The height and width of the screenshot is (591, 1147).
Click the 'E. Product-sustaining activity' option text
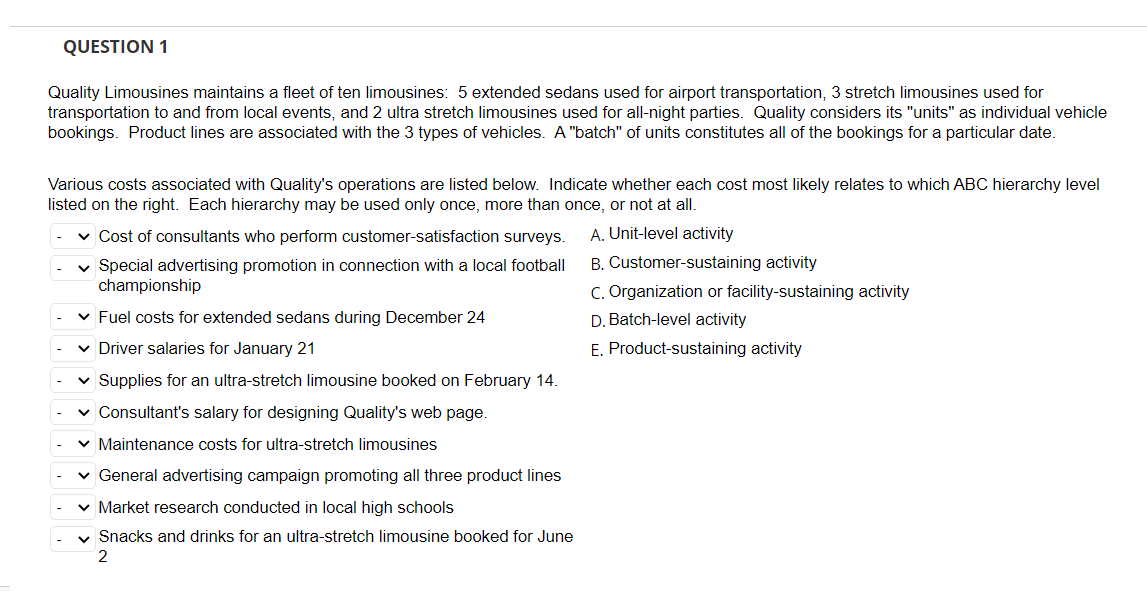coord(704,349)
